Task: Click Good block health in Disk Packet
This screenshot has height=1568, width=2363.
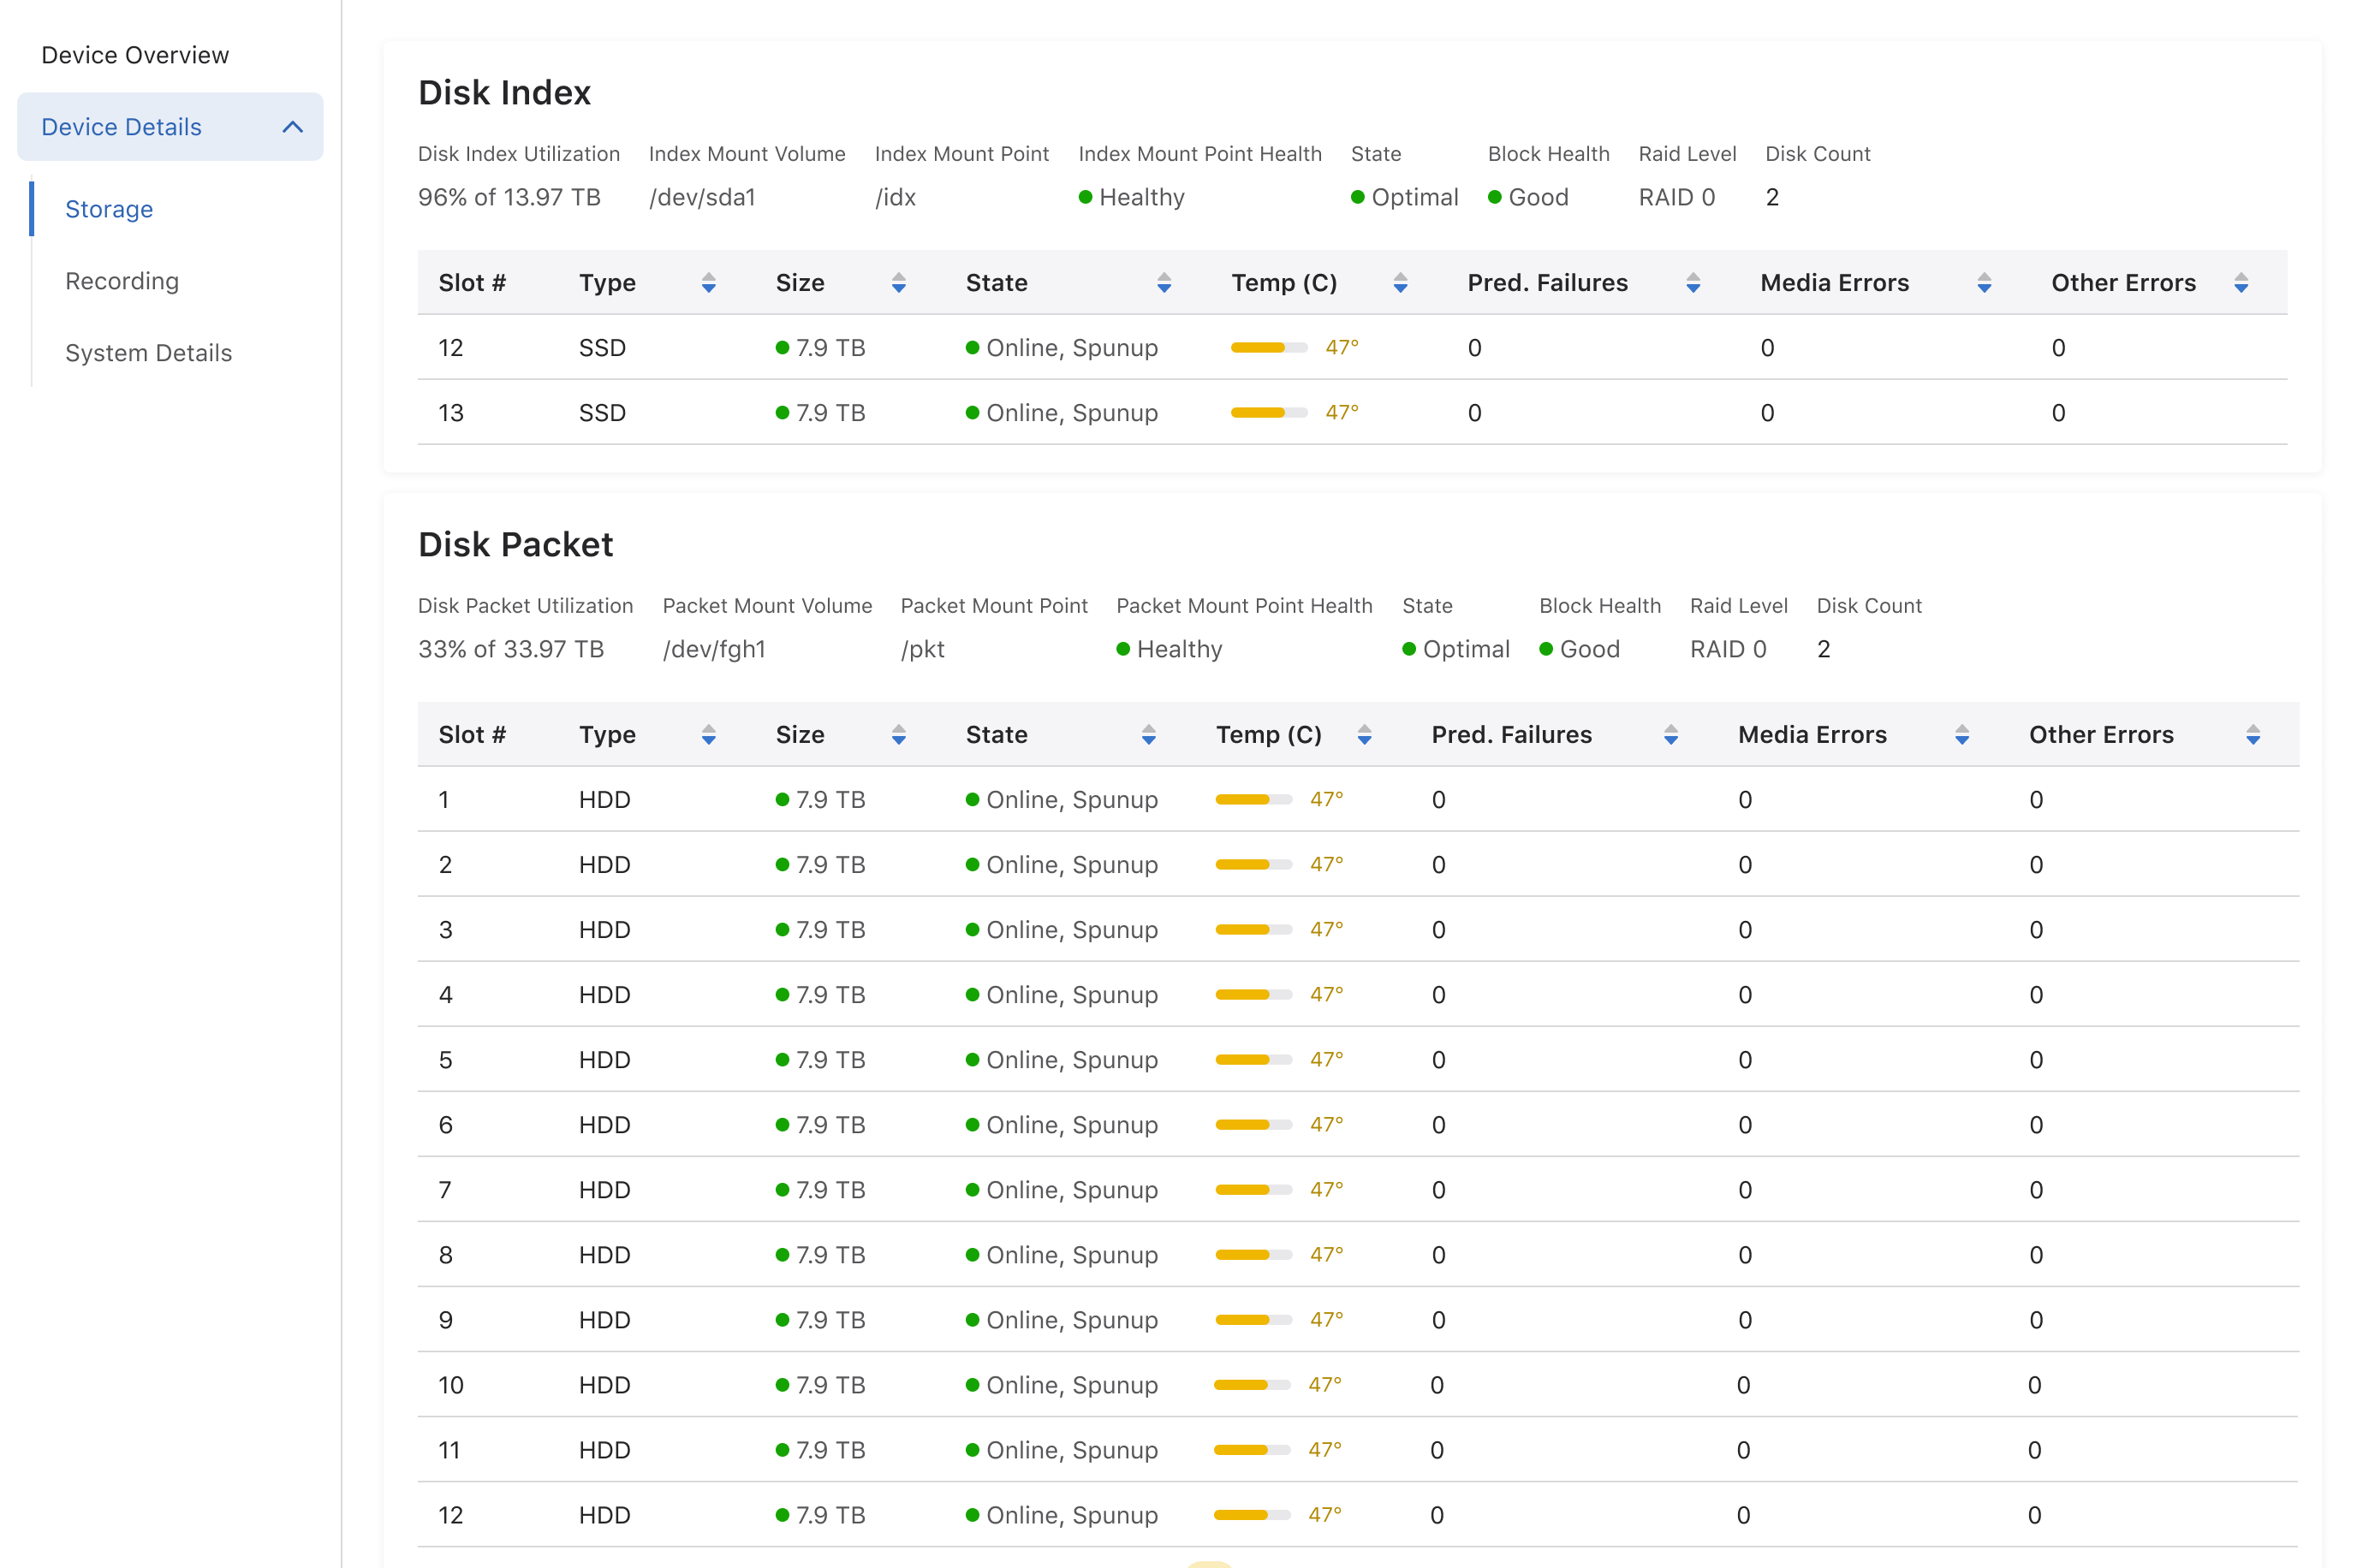Action: click(x=1578, y=649)
